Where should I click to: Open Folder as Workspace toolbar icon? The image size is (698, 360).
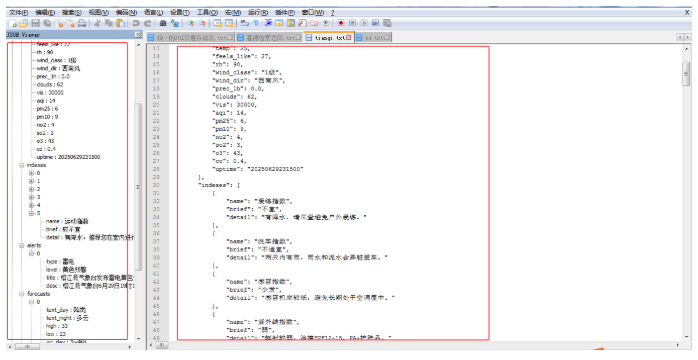[x=314, y=23]
